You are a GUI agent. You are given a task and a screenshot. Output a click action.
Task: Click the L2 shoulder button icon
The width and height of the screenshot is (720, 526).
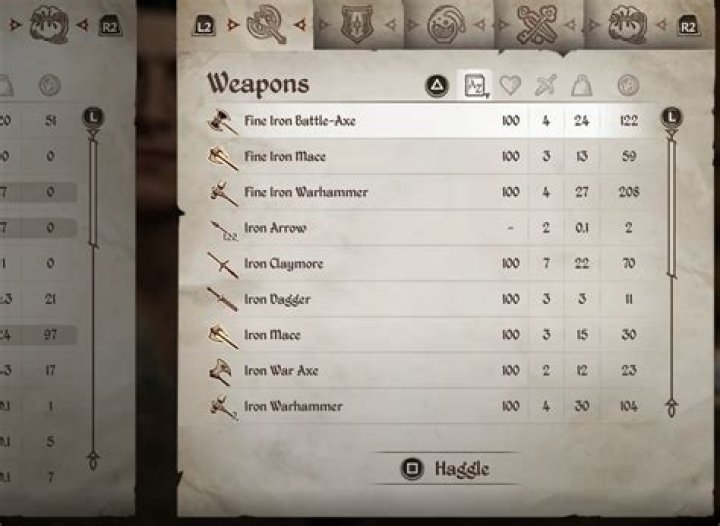tap(204, 25)
